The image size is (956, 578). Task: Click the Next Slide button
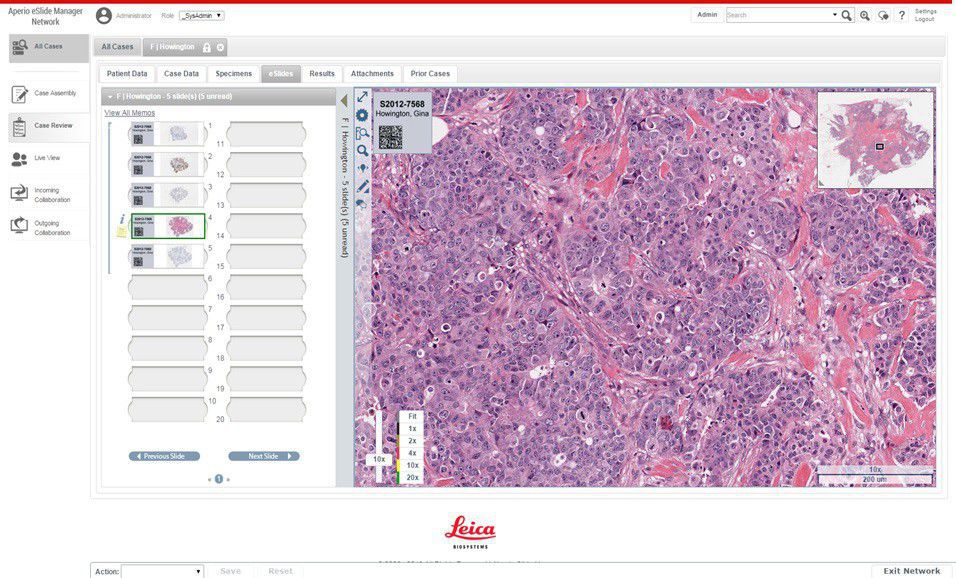(x=264, y=456)
